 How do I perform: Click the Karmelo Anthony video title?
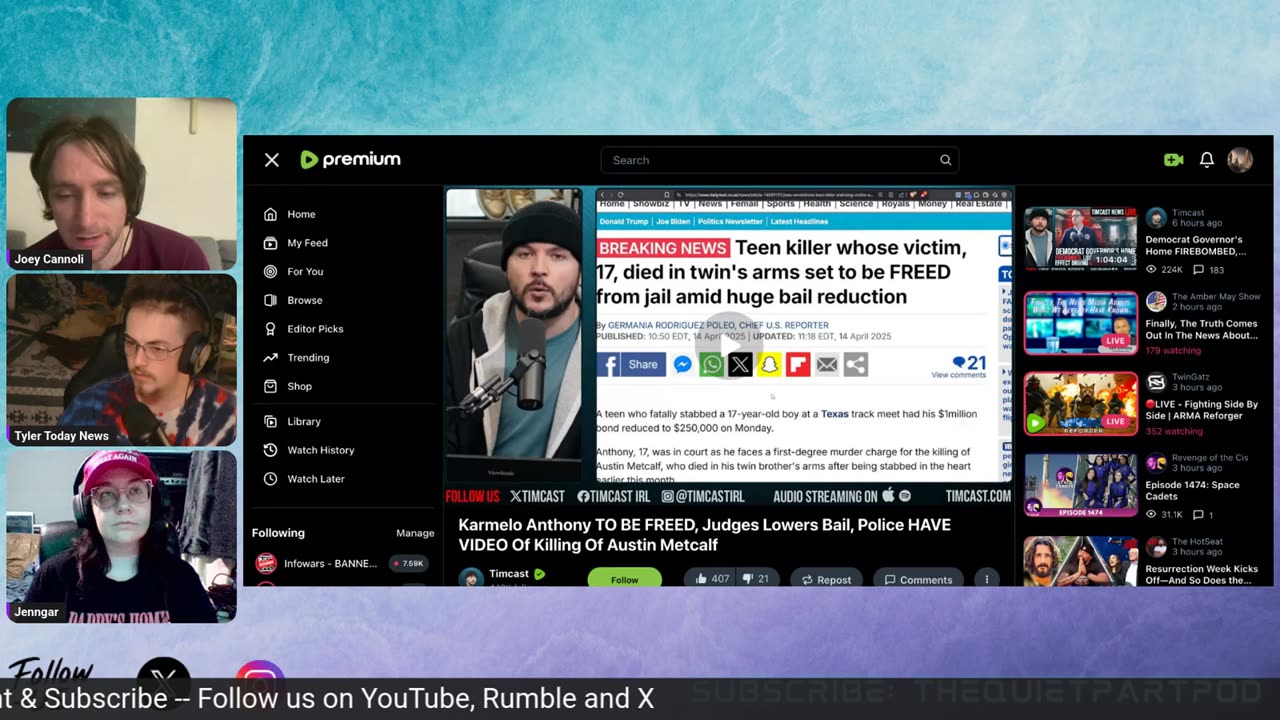pos(704,535)
